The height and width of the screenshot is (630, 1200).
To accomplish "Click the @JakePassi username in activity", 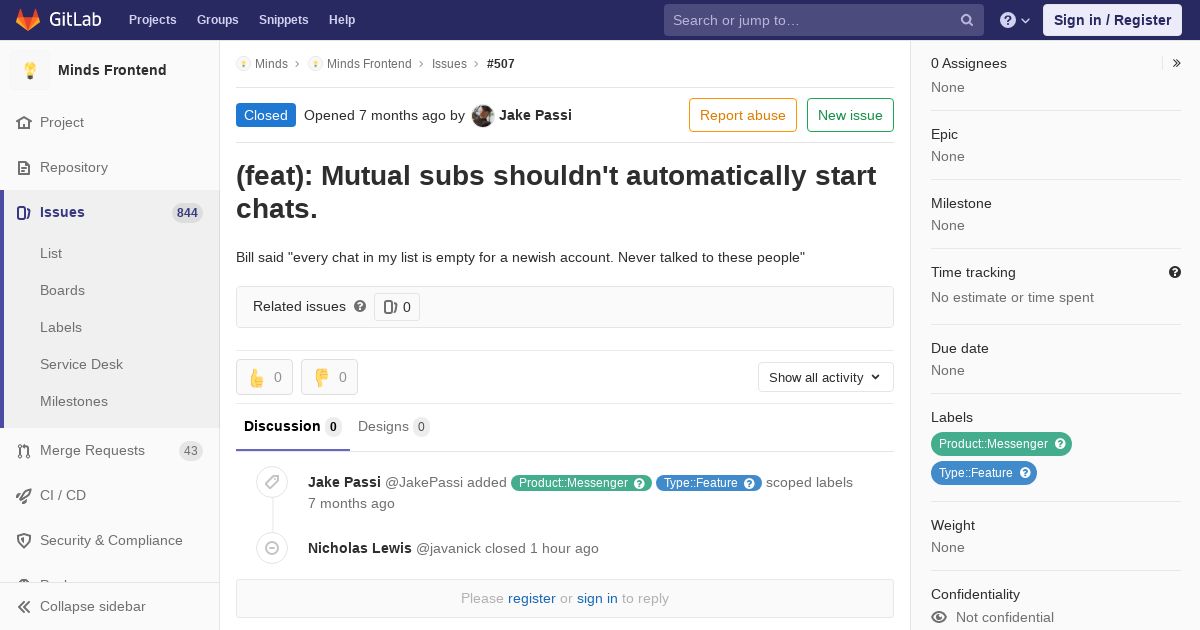I will [424, 482].
